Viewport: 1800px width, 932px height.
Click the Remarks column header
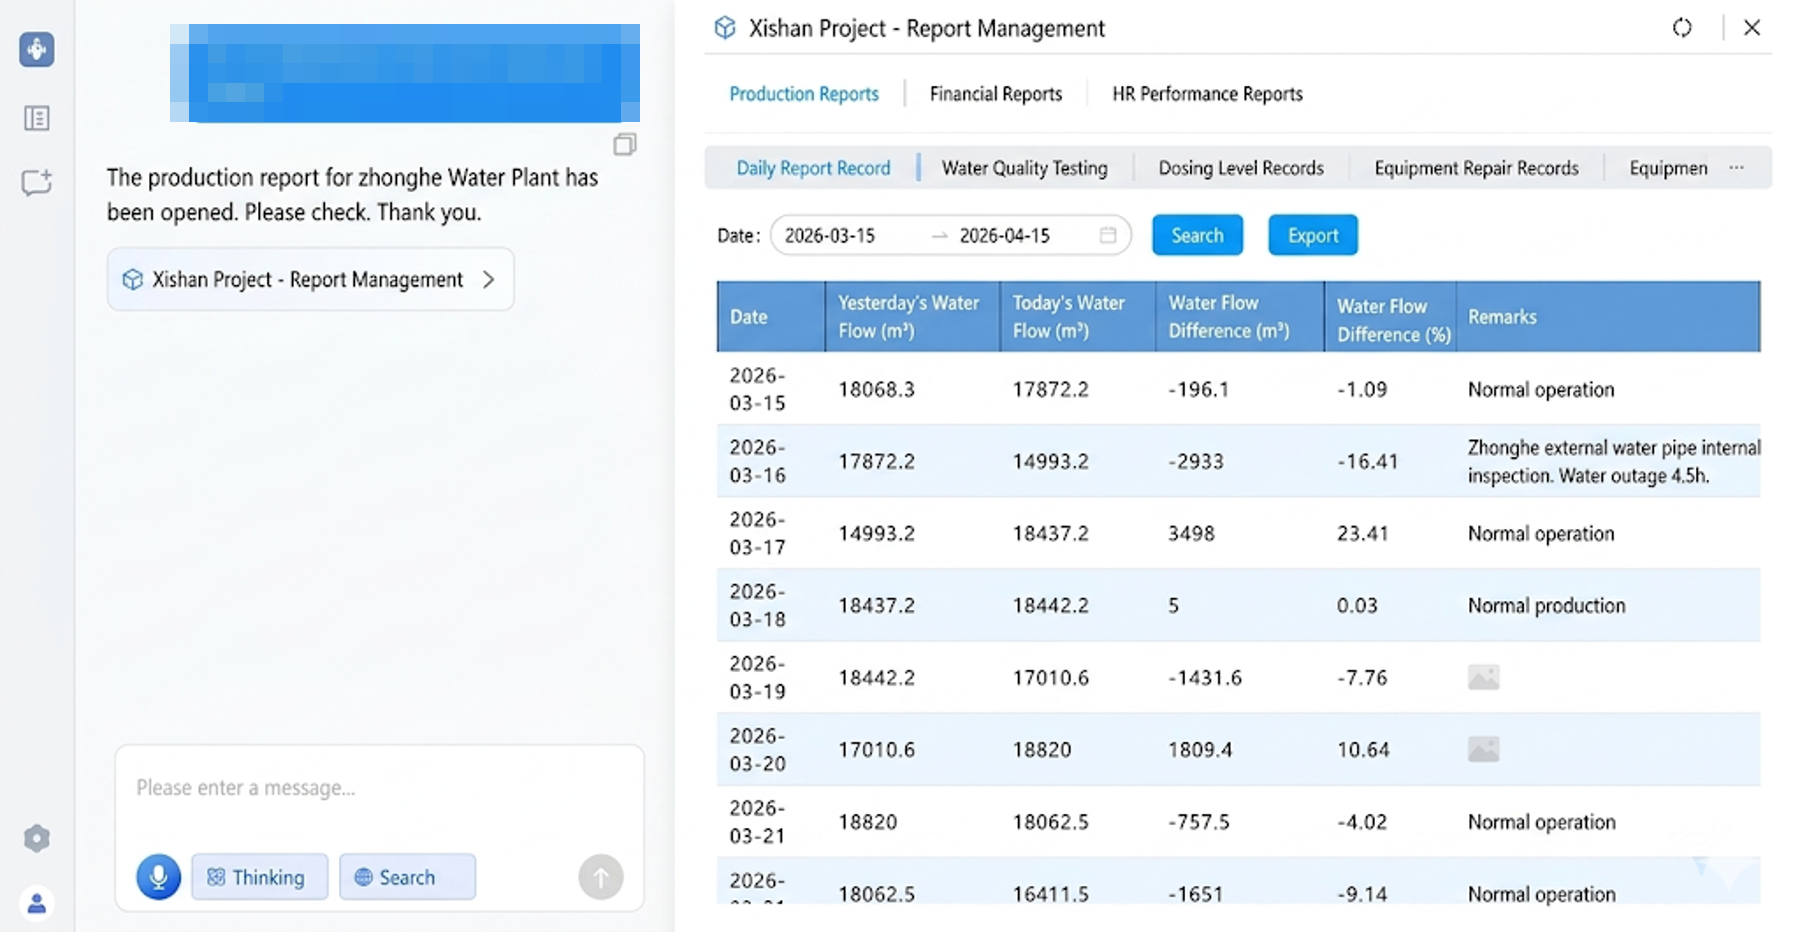tap(1608, 317)
